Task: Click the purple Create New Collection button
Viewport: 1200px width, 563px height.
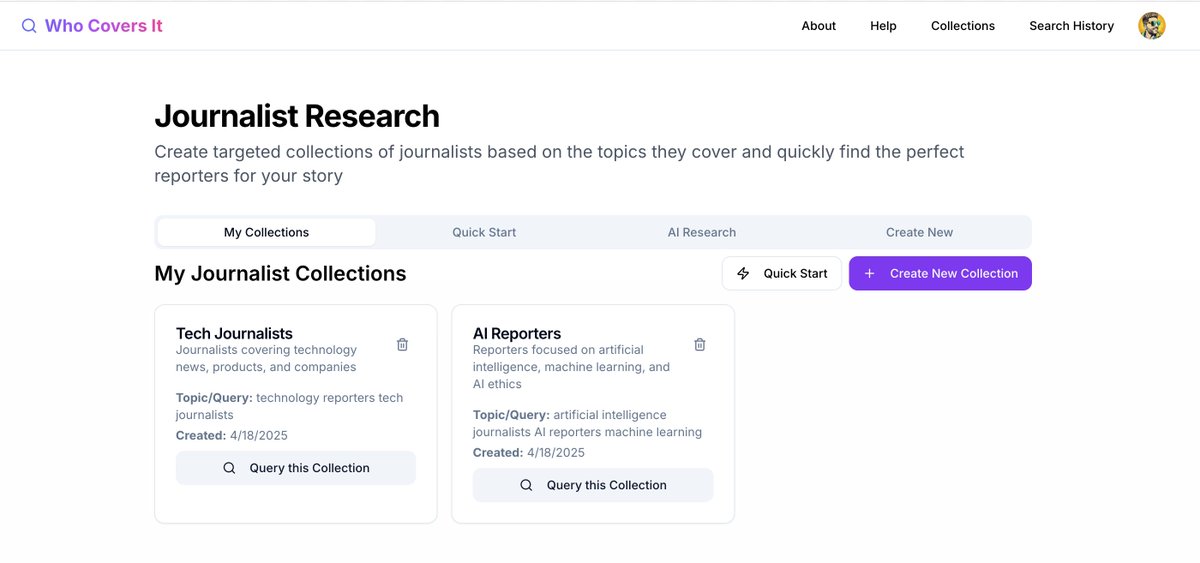Action: 940,273
